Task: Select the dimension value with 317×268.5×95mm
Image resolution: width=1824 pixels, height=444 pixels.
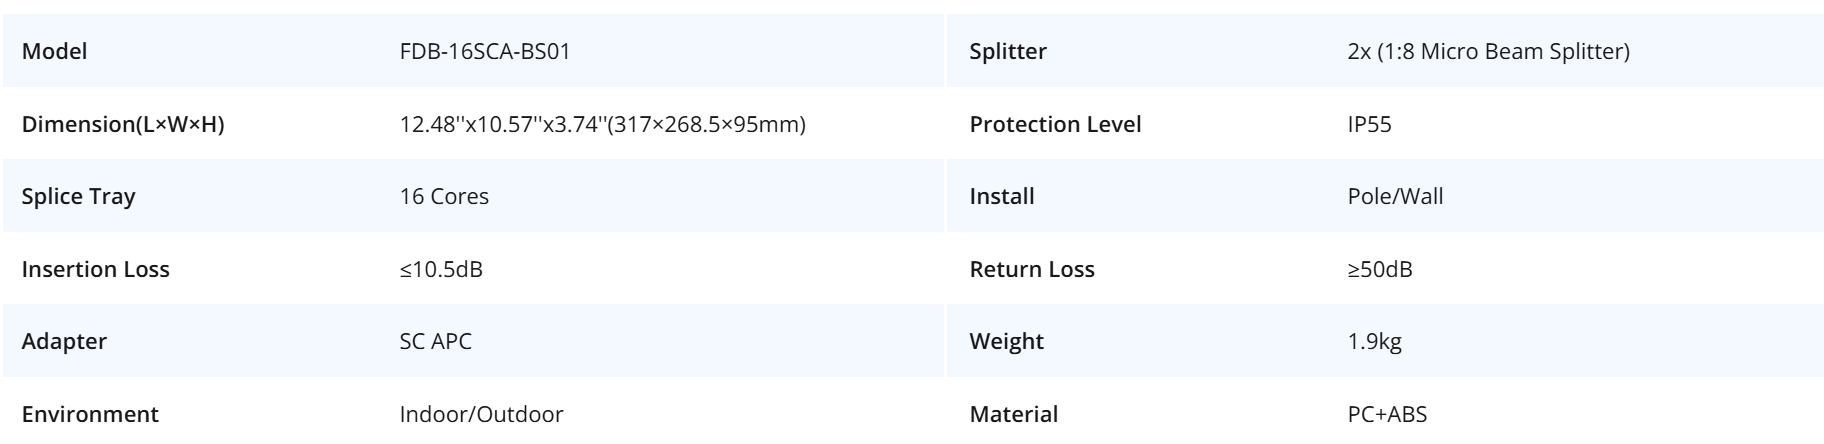Action: click(x=602, y=124)
